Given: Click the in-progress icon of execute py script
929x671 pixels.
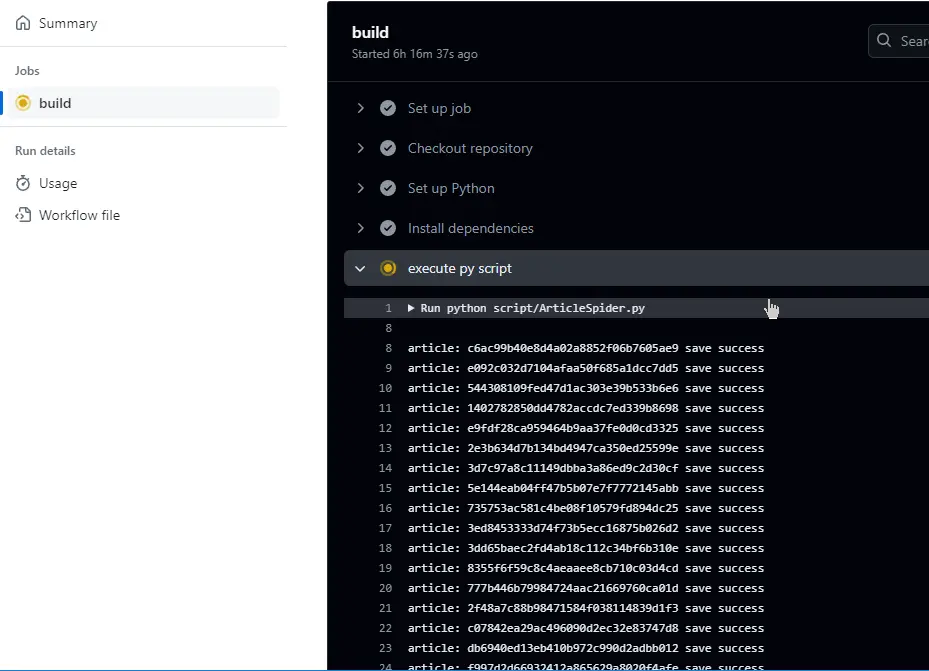Looking at the screenshot, I should 388,268.
